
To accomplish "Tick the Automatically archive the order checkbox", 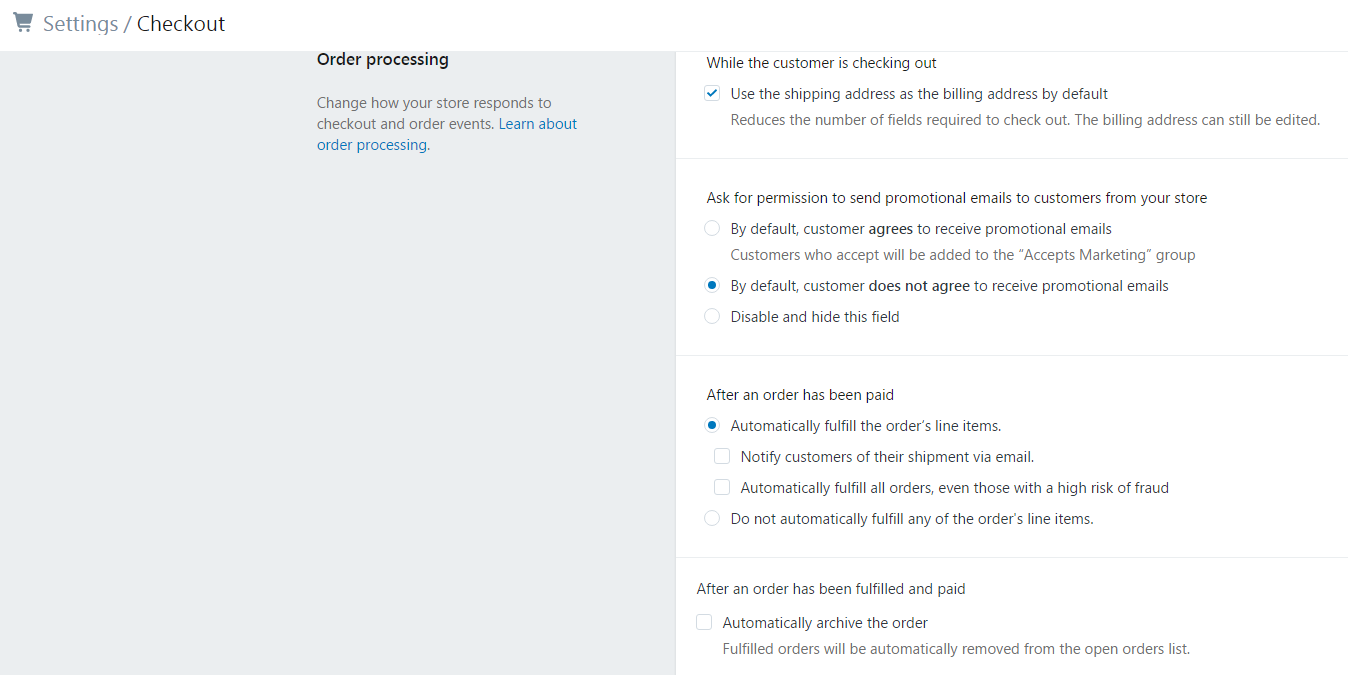I will click(x=704, y=623).
